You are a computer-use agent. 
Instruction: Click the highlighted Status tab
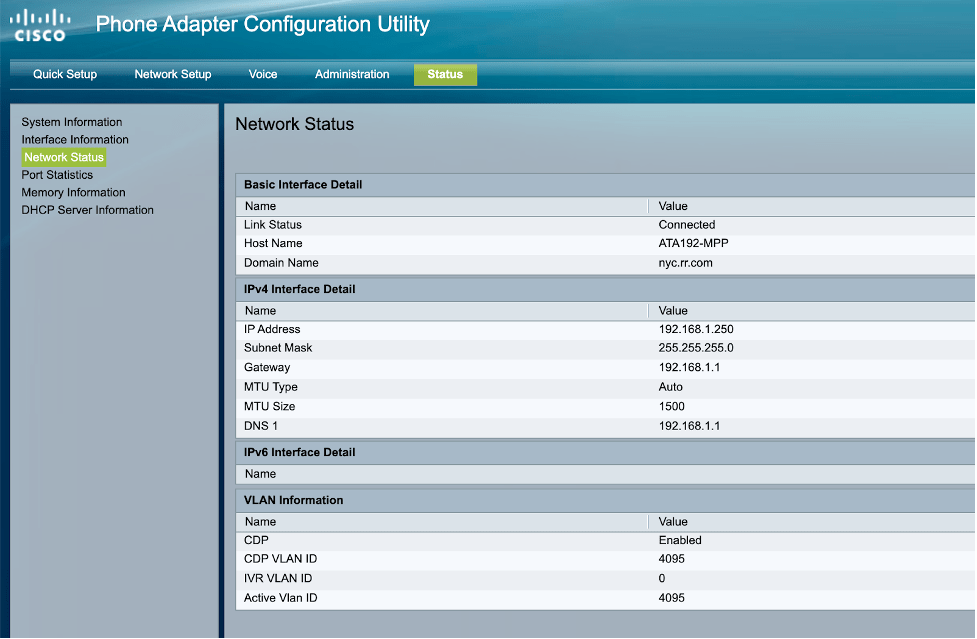tap(445, 74)
